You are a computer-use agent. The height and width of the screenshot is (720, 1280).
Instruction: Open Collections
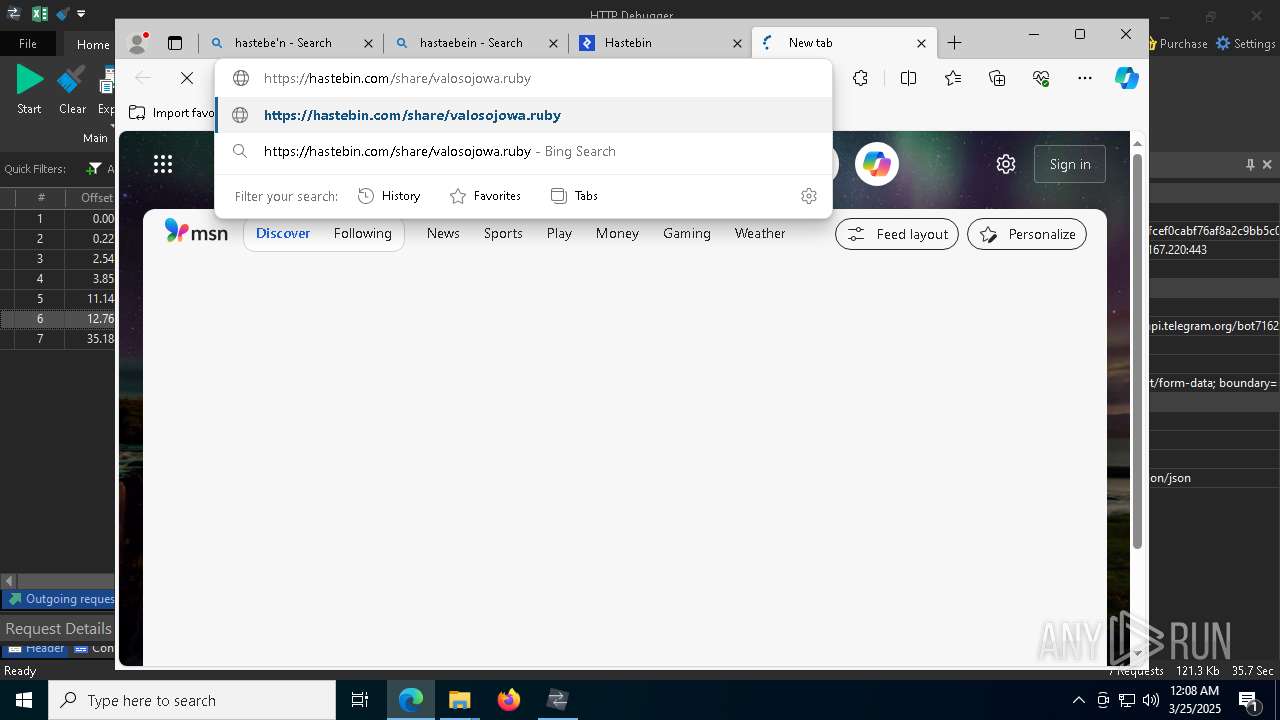click(997, 78)
